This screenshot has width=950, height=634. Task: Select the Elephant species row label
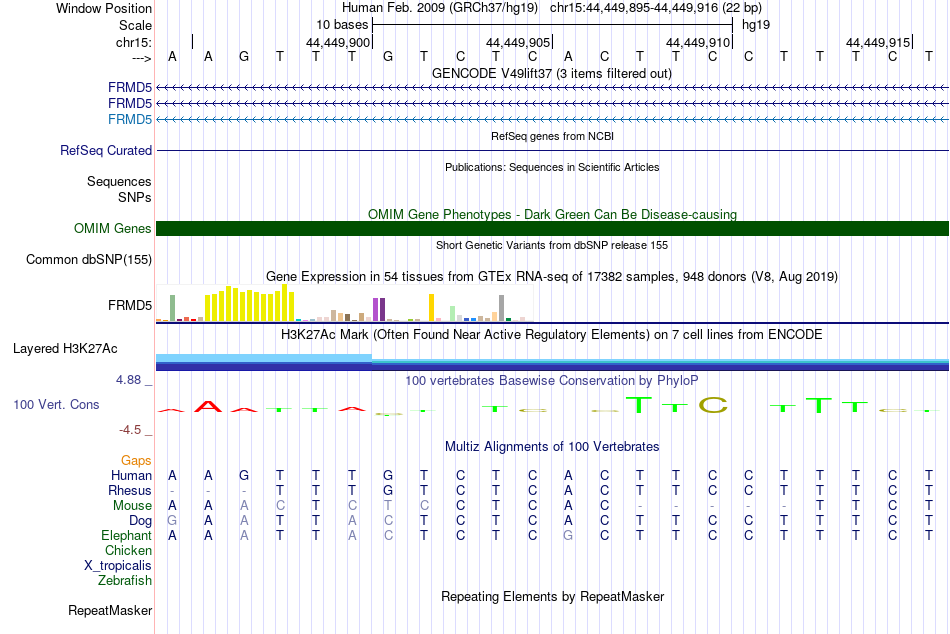coord(127,535)
